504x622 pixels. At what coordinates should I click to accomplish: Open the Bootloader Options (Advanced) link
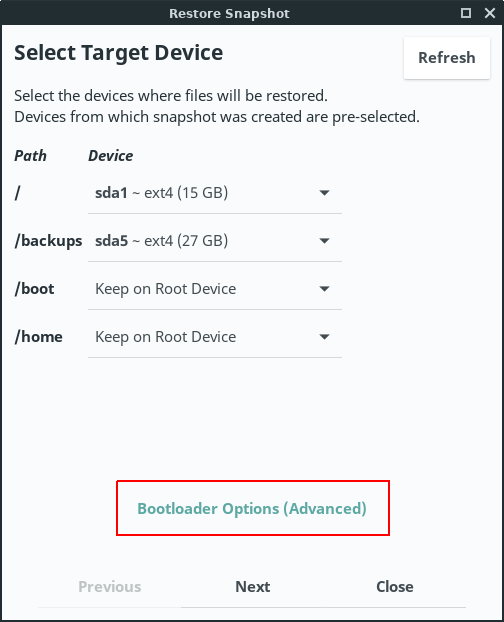click(x=252, y=509)
